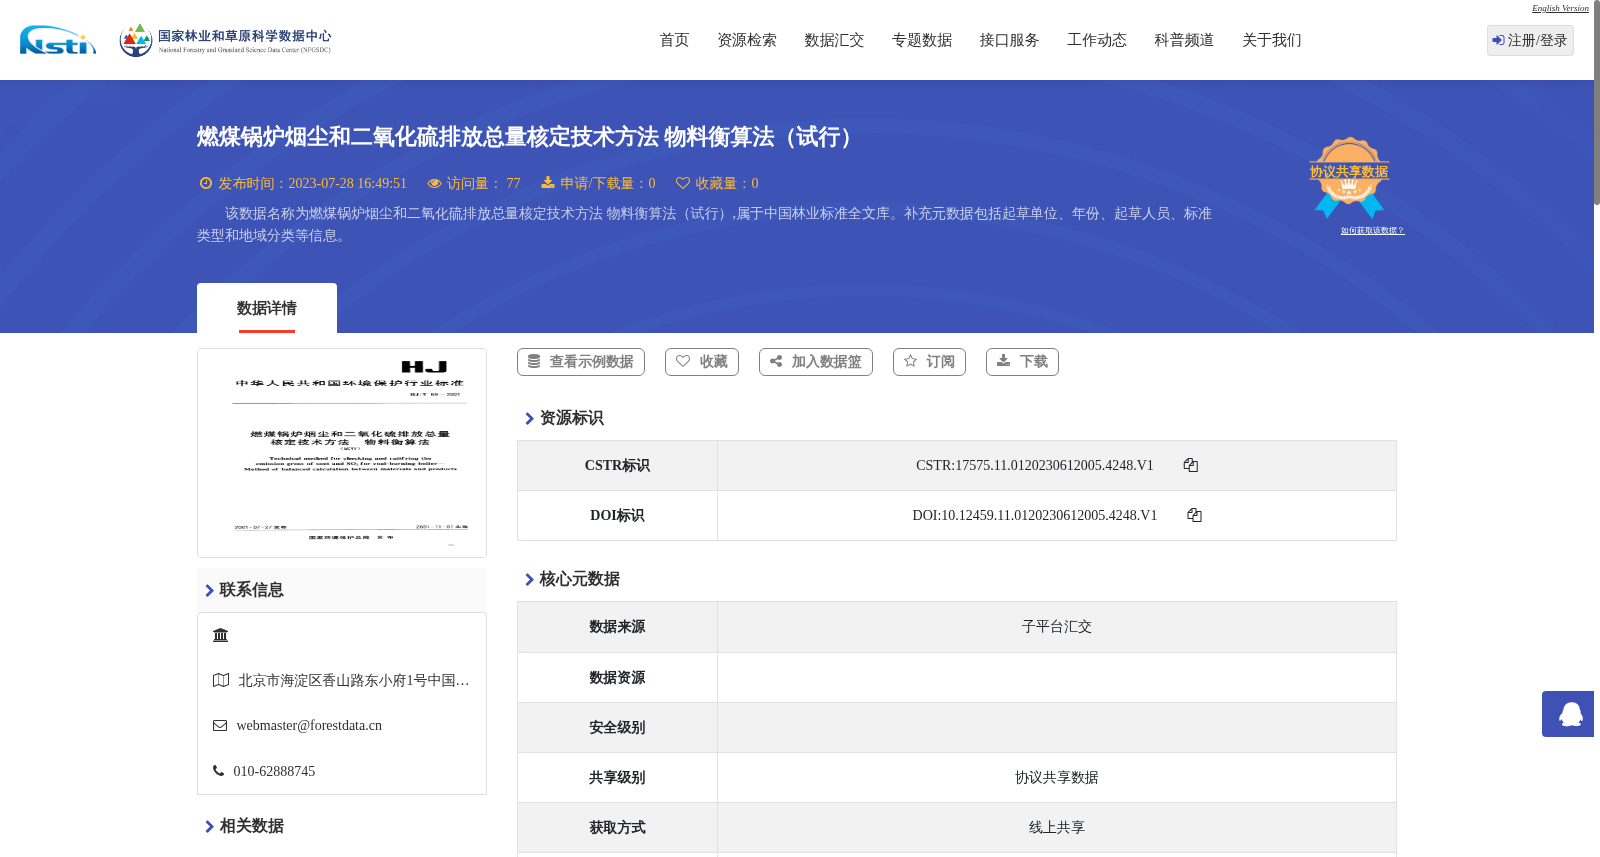Click the phone number 010-62888745
Screen dimensions: 1600x857
[x=274, y=771]
